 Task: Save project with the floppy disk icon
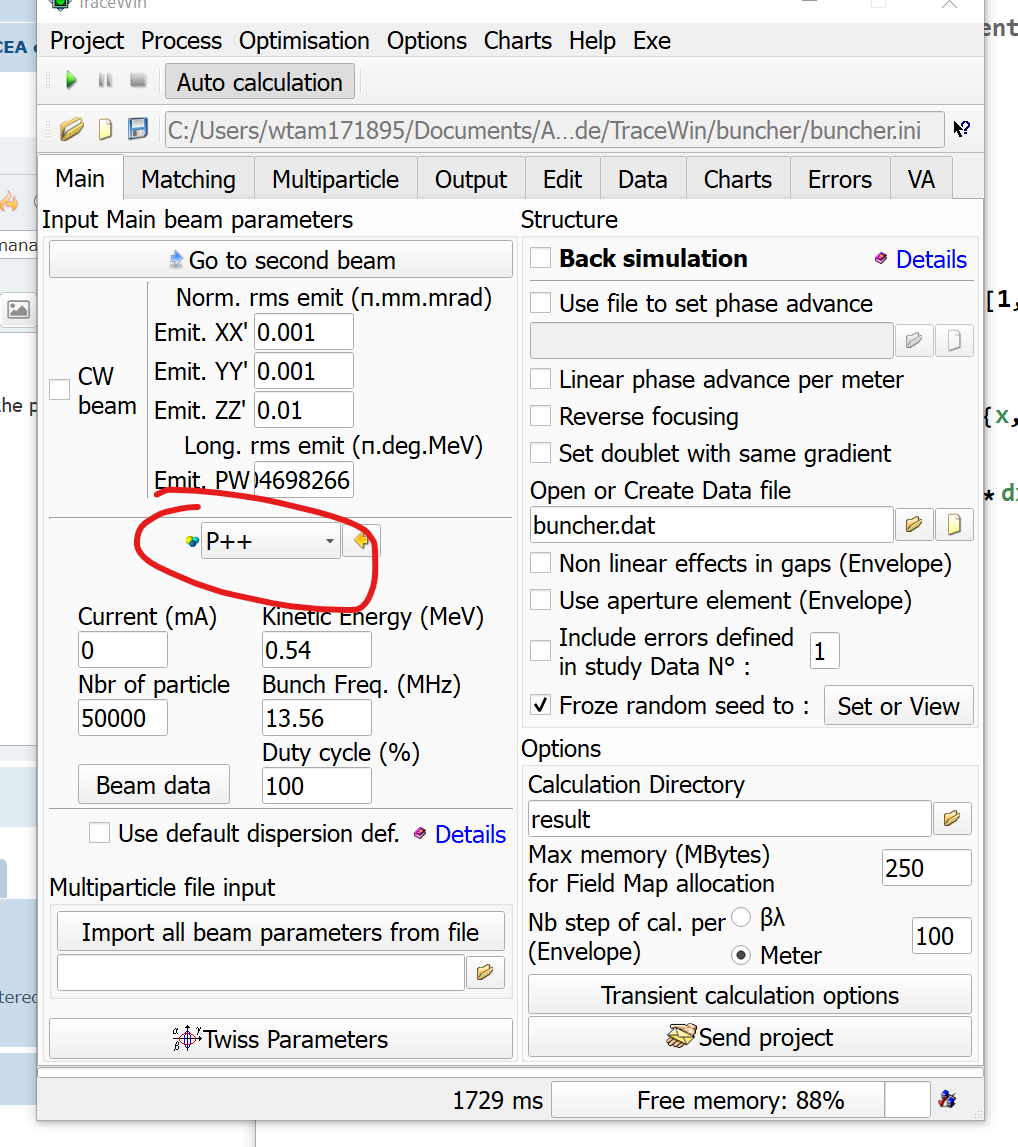137,129
